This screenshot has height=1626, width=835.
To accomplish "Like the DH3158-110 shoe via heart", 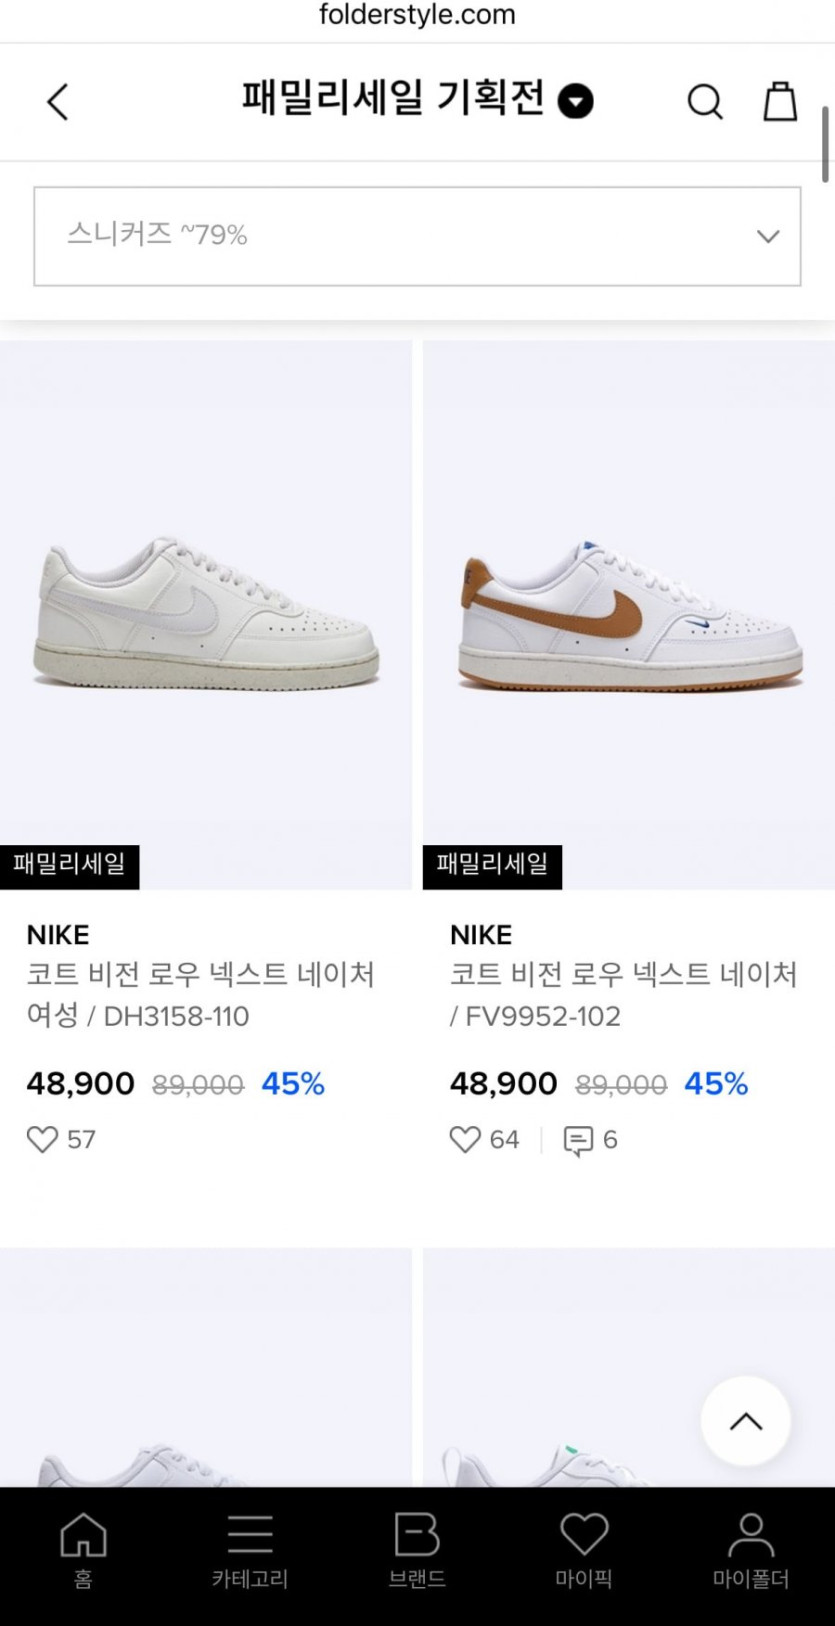I will tap(42, 1139).
